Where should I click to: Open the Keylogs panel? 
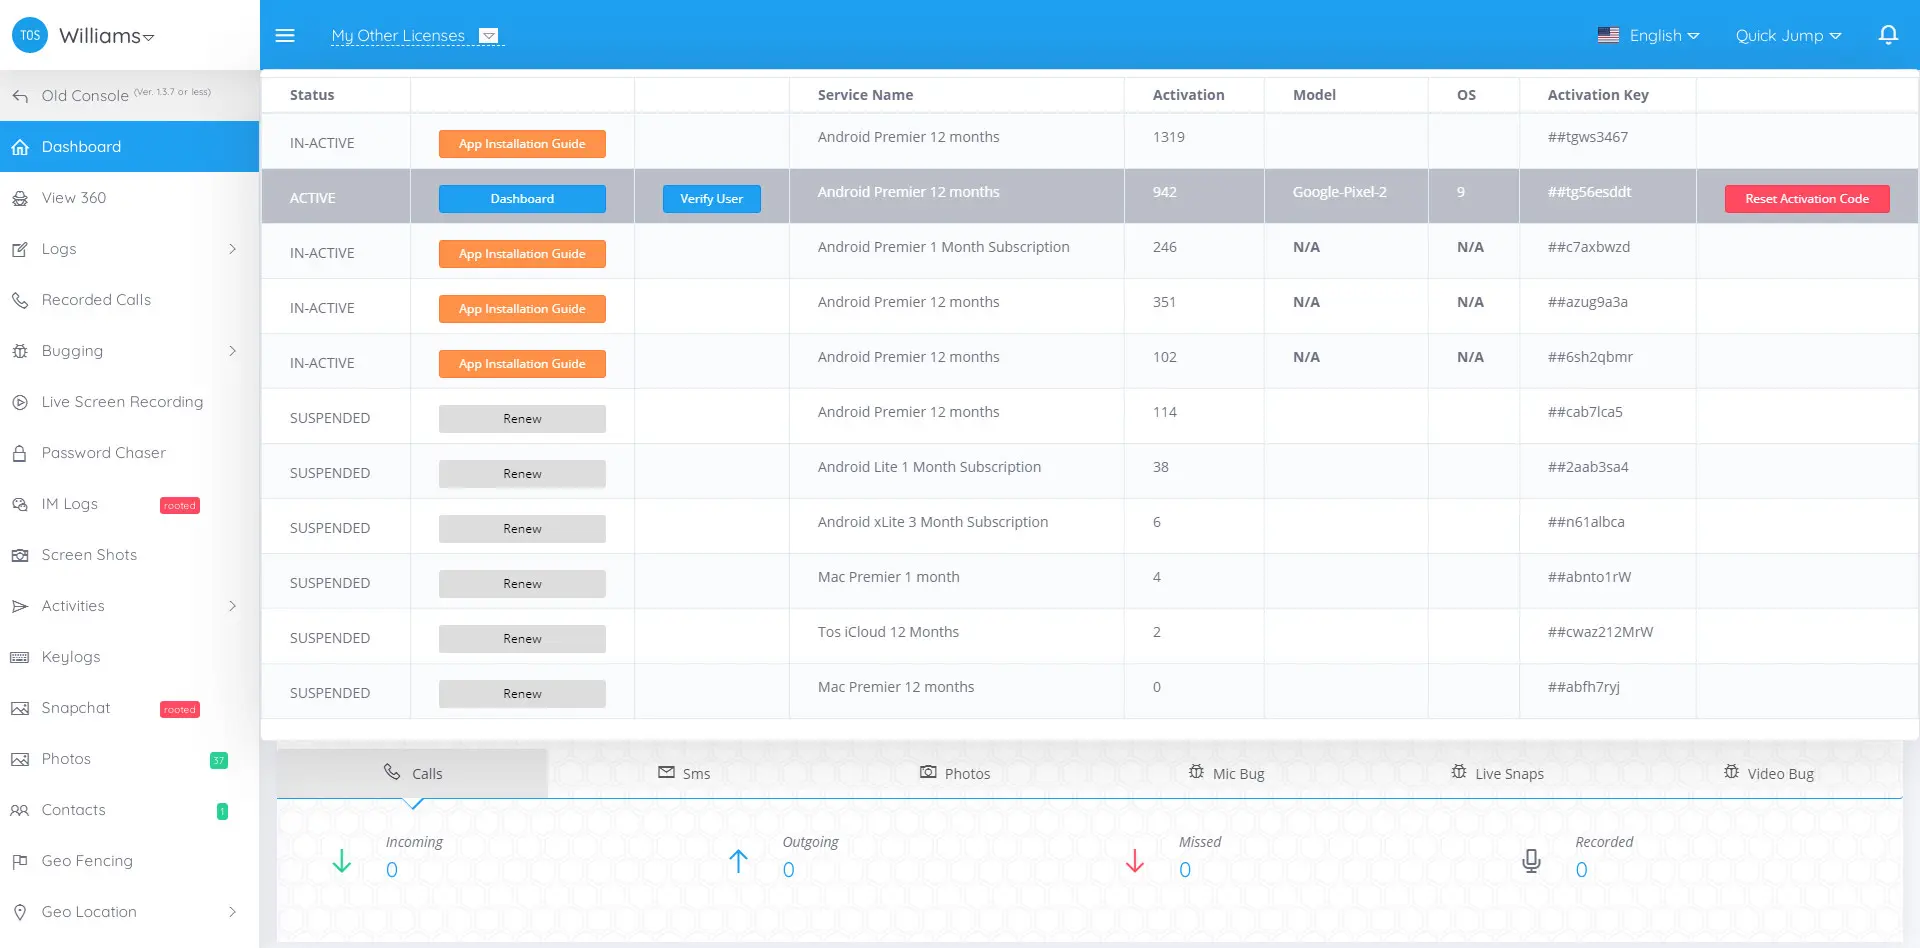70,657
